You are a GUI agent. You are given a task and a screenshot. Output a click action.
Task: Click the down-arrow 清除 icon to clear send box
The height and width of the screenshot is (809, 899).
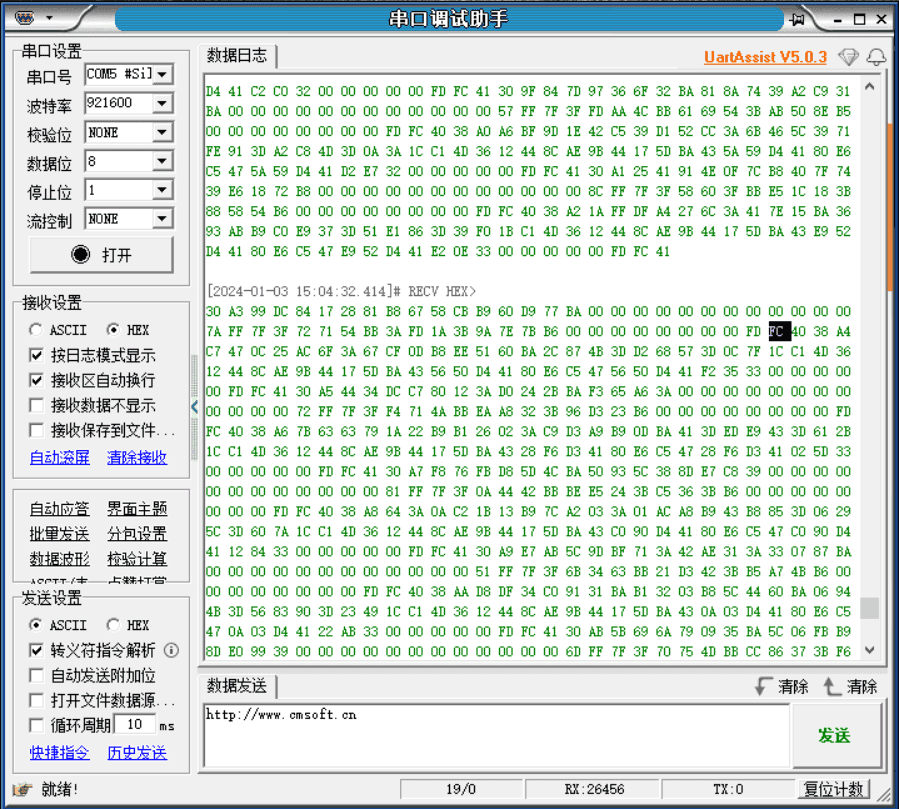point(764,686)
